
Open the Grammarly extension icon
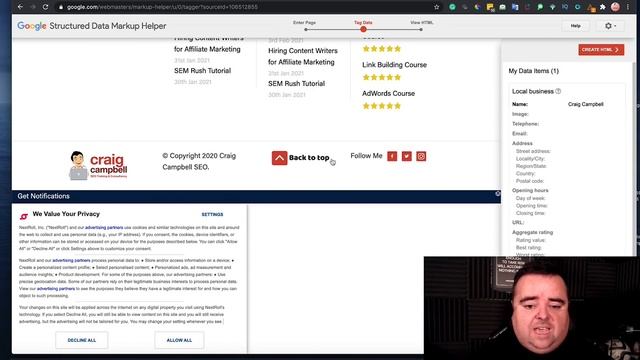(x=452, y=7)
